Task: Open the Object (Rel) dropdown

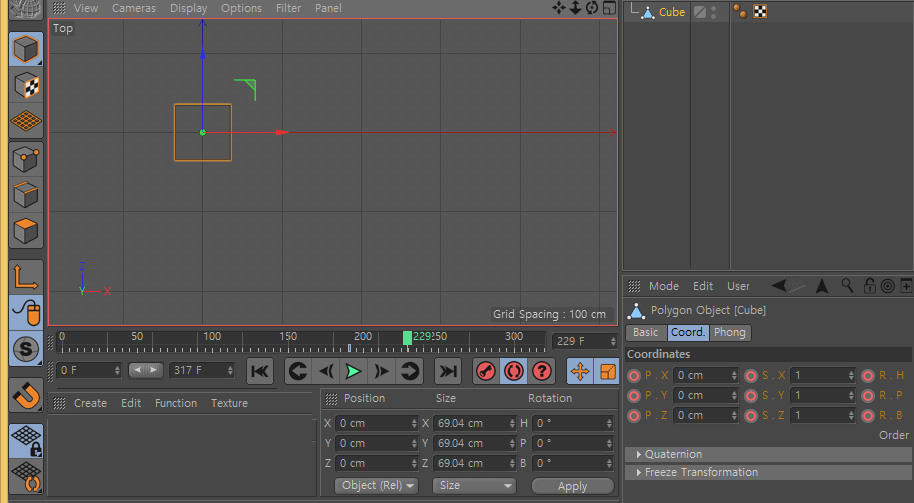Action: (x=377, y=486)
